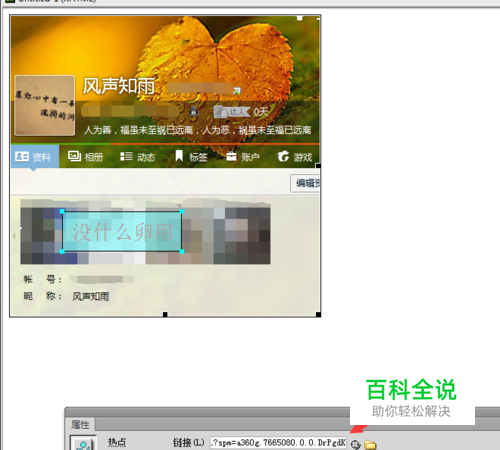Click the 0天 text beside the badge
The height and width of the screenshot is (450, 500).
click(x=261, y=112)
